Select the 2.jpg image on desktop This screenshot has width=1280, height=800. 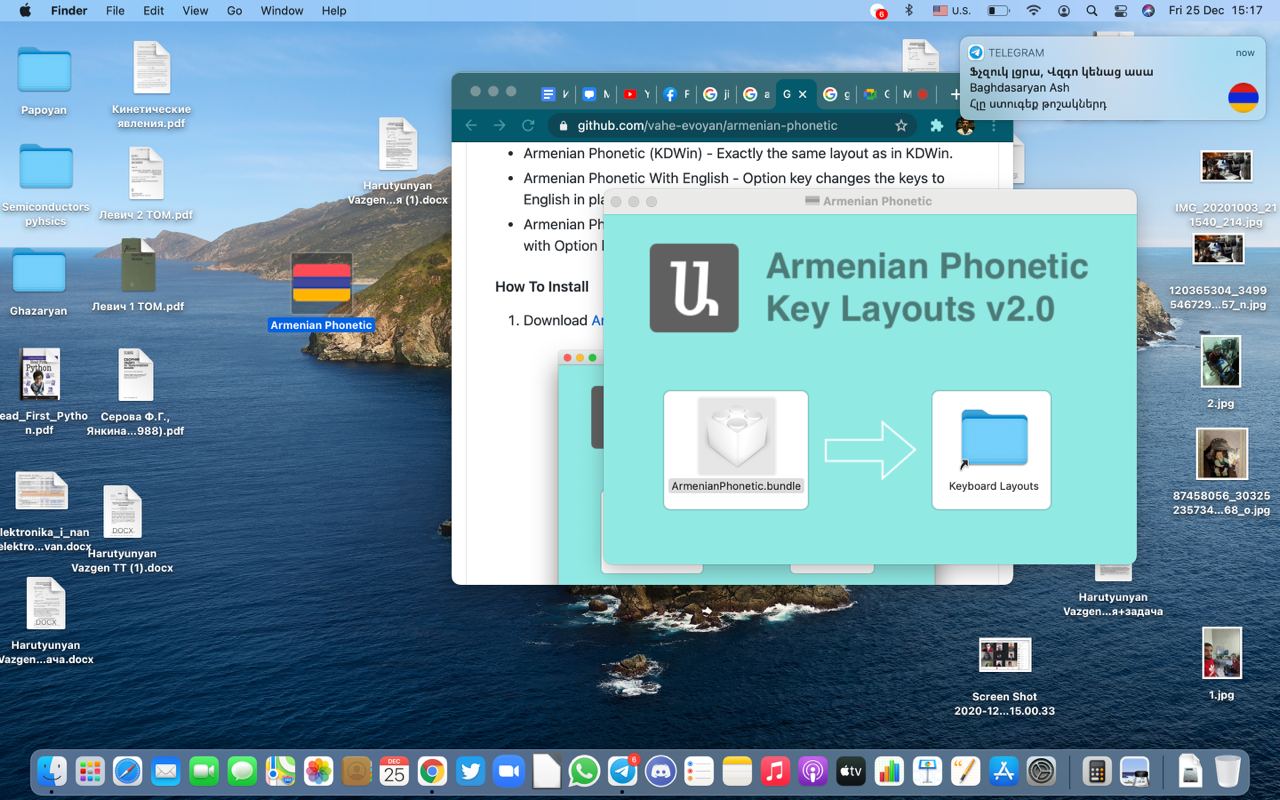click(x=1220, y=372)
